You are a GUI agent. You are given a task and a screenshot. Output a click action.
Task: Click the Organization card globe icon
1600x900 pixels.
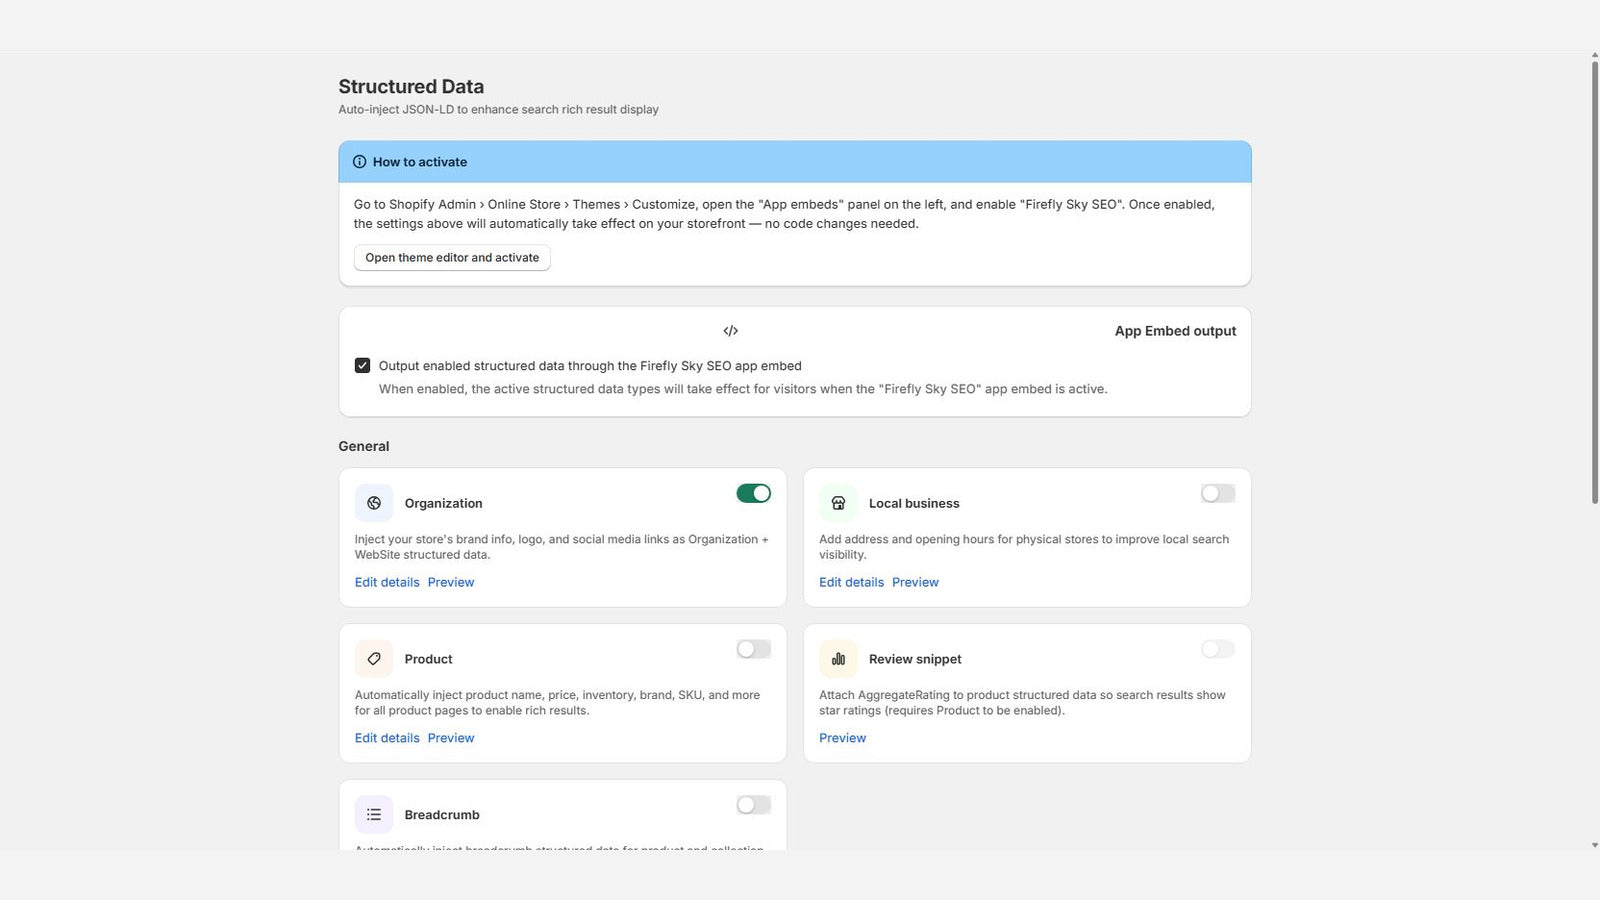(374, 503)
